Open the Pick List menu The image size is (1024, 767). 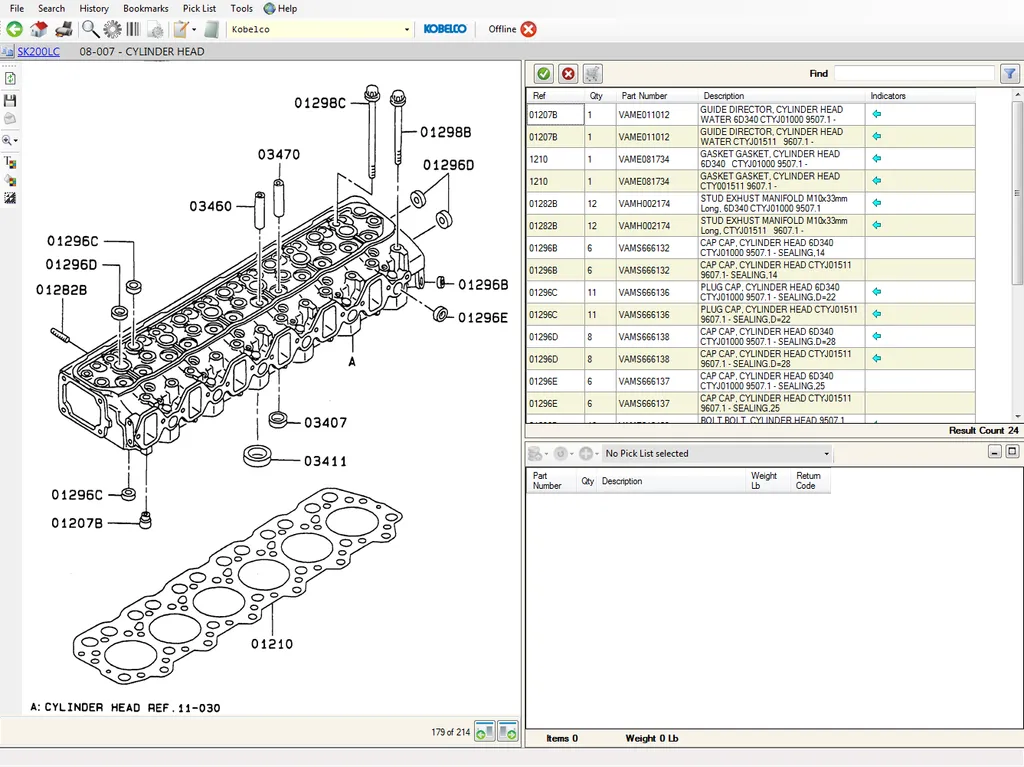(x=199, y=8)
